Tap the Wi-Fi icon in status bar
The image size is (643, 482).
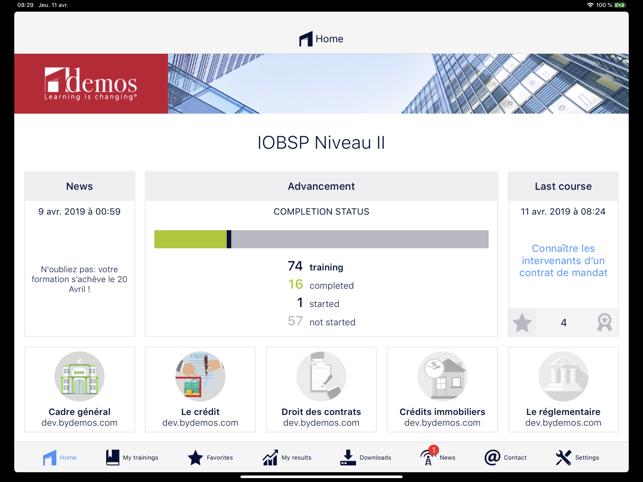tap(590, 5)
